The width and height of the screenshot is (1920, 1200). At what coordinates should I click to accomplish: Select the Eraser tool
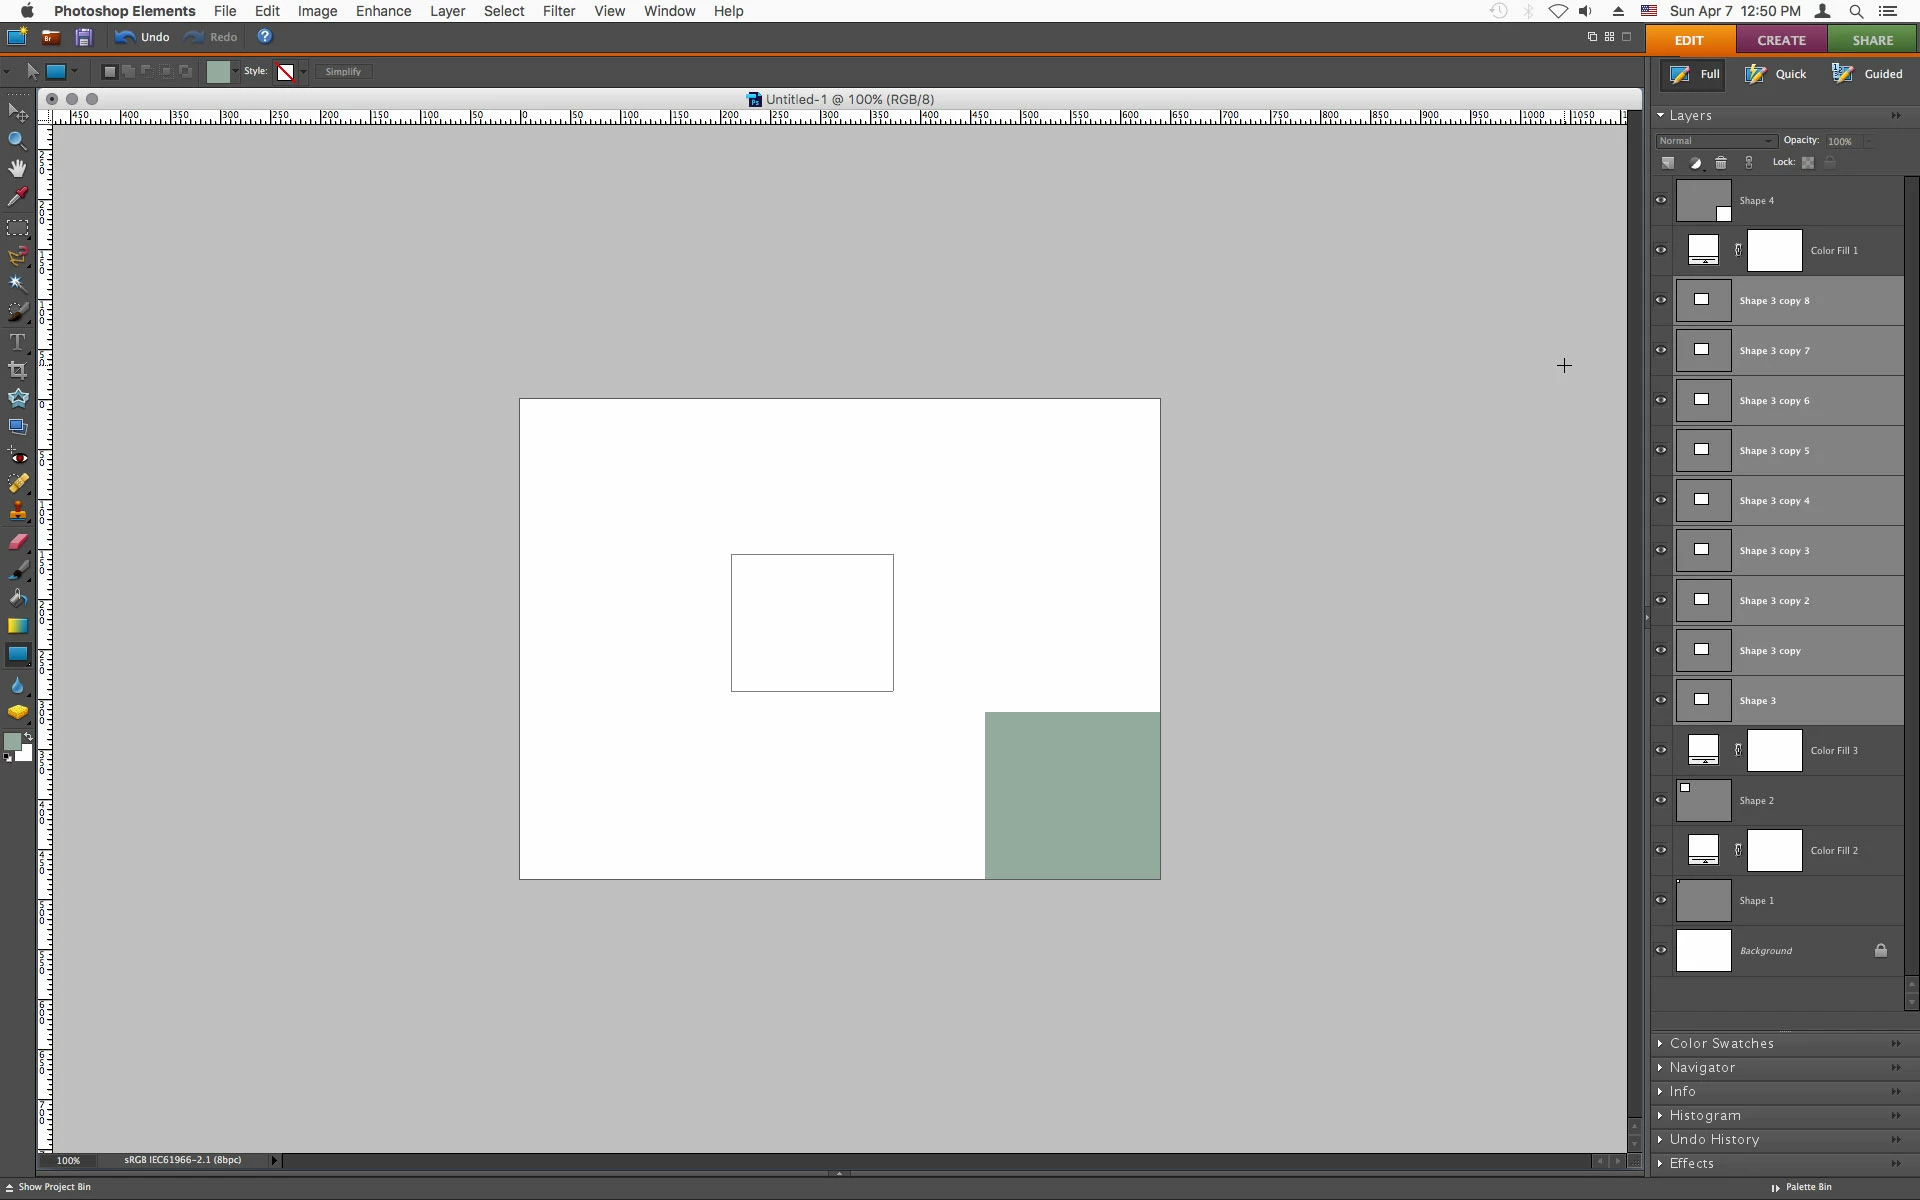pos(17,542)
